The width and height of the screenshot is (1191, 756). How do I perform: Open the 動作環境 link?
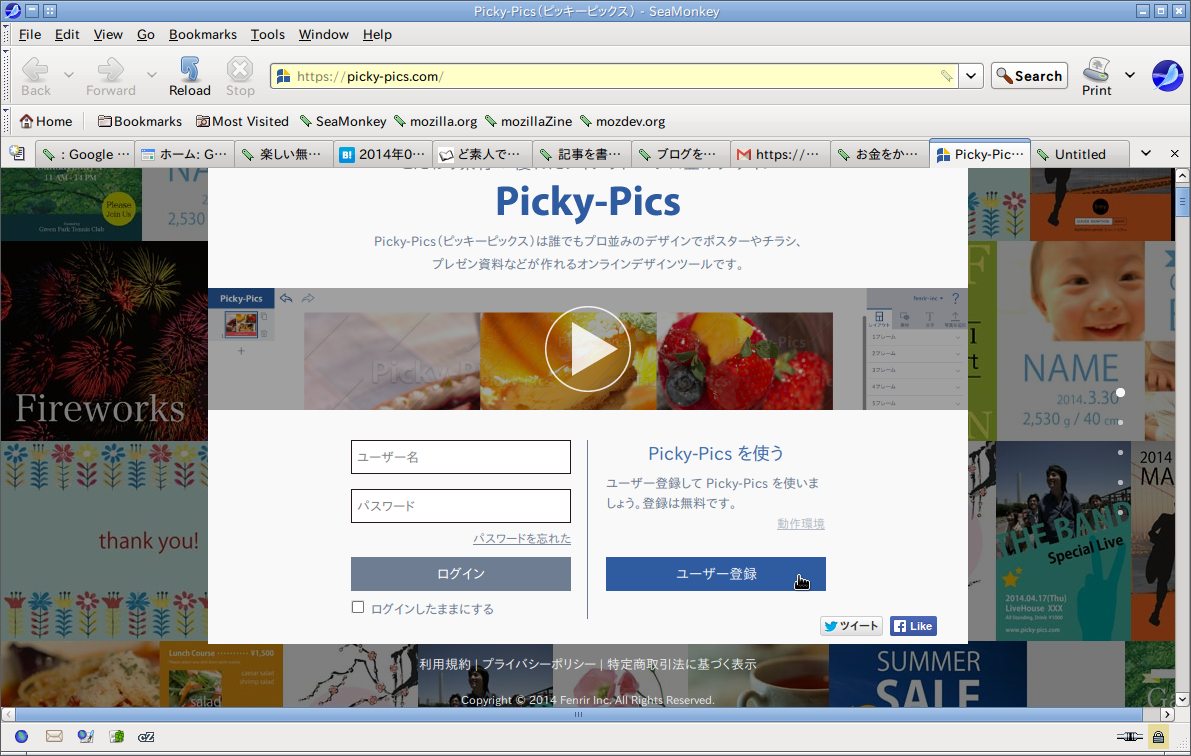(x=801, y=523)
